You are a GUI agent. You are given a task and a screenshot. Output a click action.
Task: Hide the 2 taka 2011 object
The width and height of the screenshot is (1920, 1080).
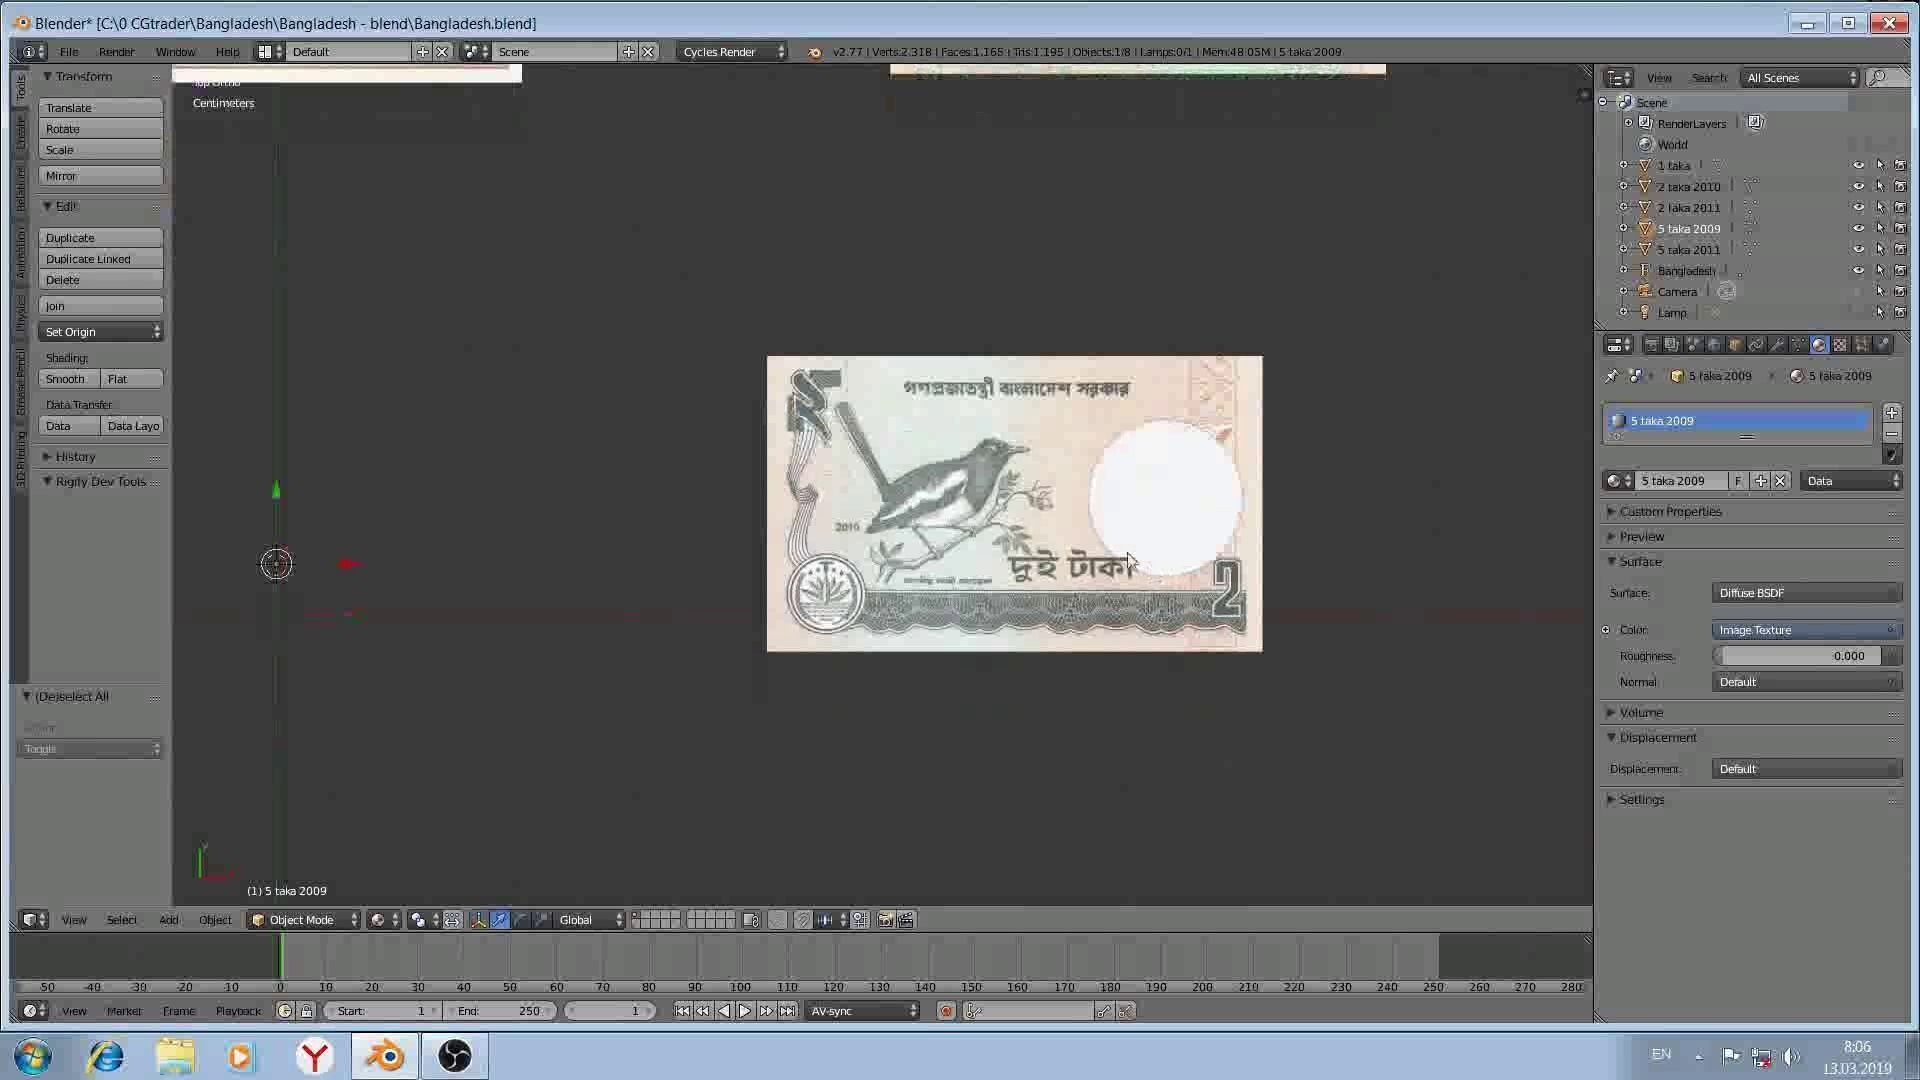pos(1858,208)
